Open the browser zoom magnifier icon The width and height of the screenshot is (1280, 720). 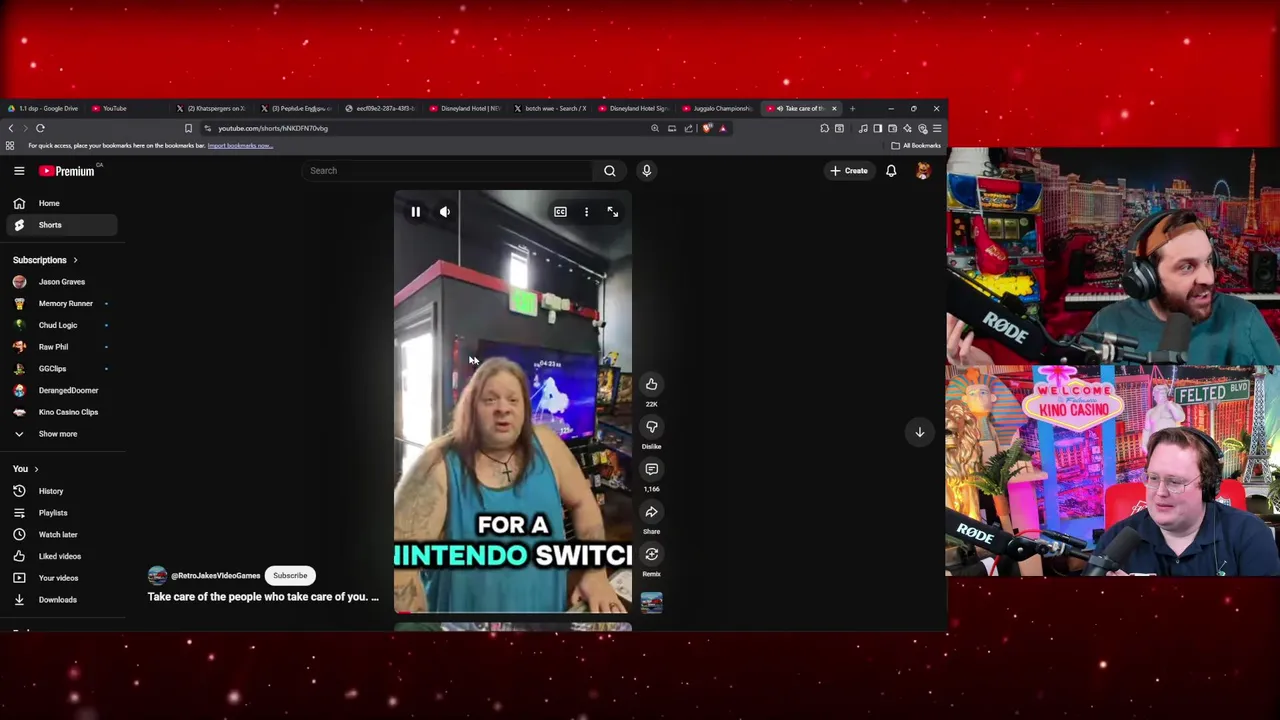tap(655, 128)
